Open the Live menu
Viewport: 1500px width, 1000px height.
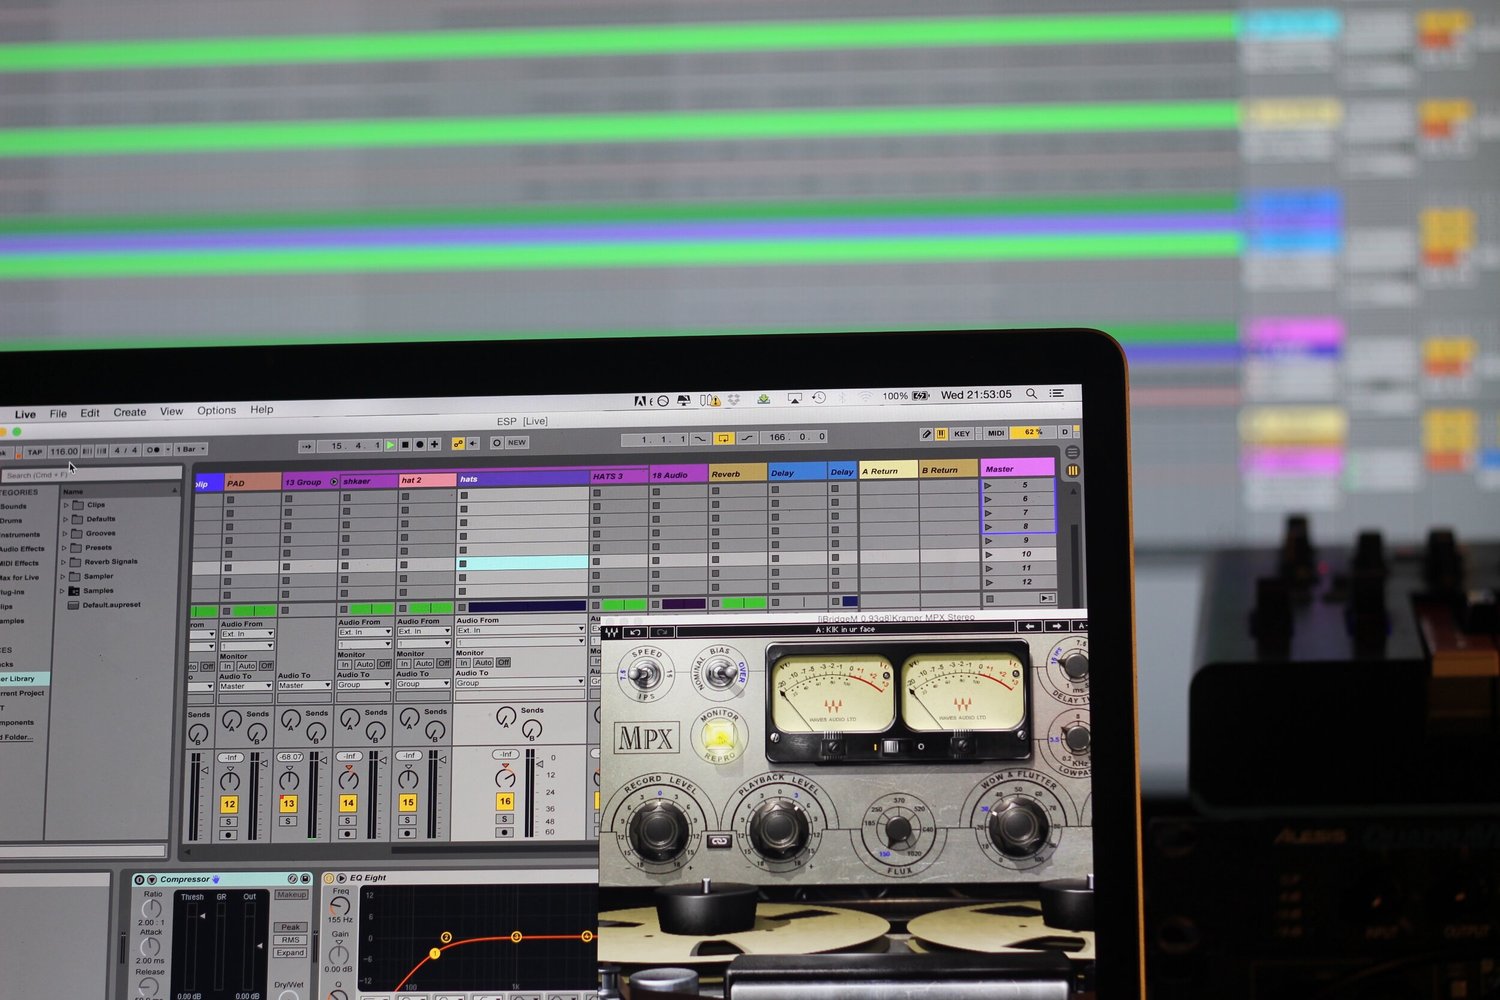25,414
